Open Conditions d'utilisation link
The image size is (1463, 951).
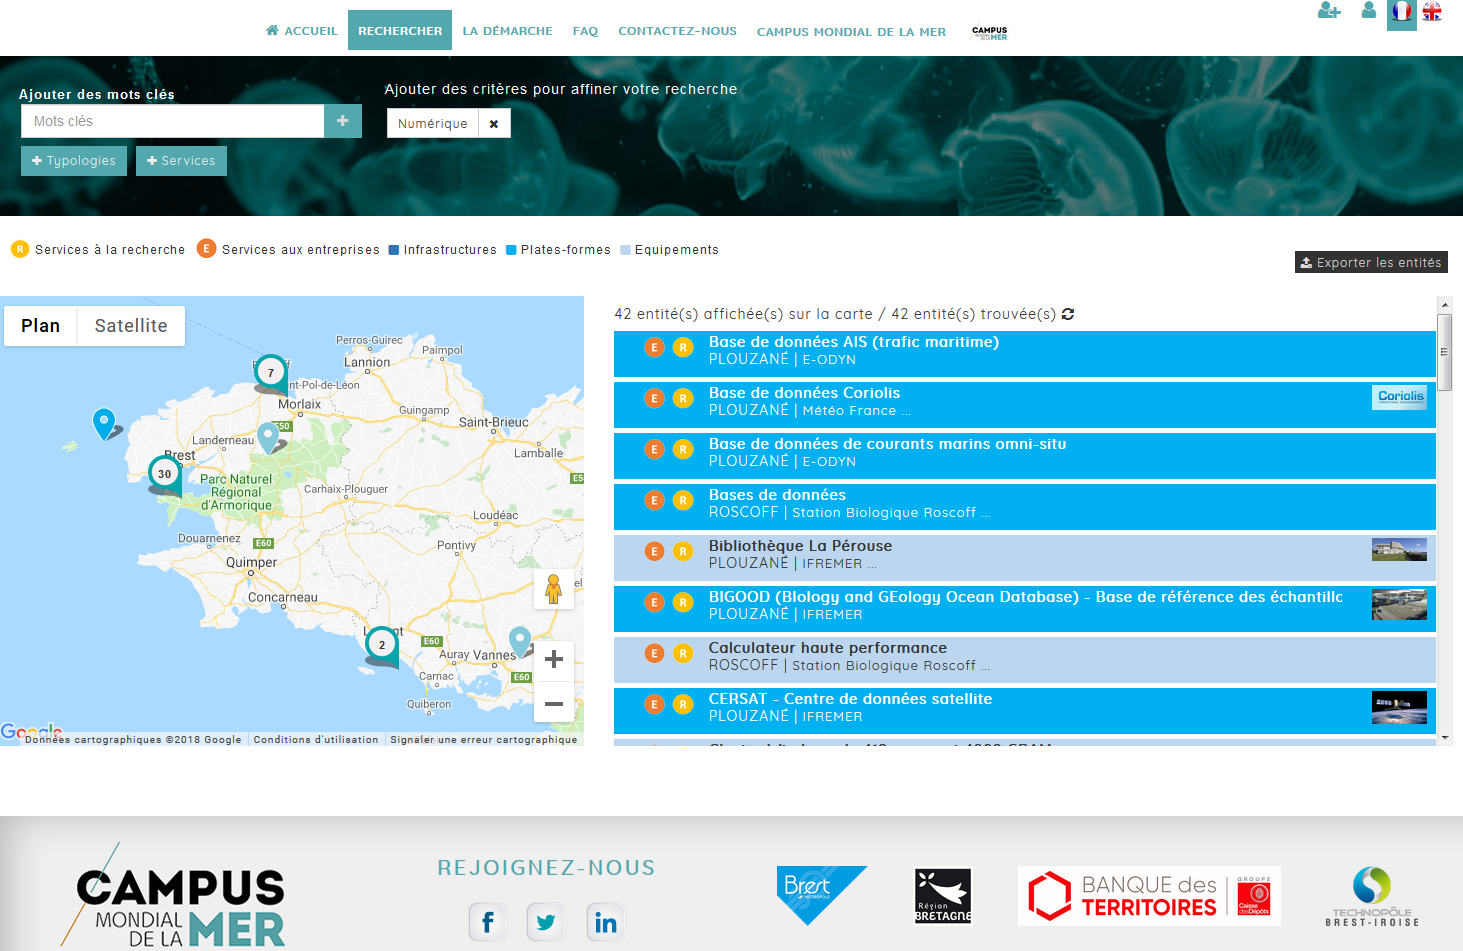(316, 740)
